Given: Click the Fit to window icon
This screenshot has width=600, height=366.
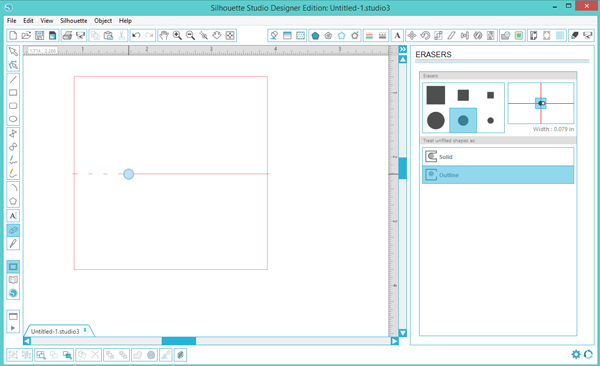Looking at the screenshot, I should point(230,36).
